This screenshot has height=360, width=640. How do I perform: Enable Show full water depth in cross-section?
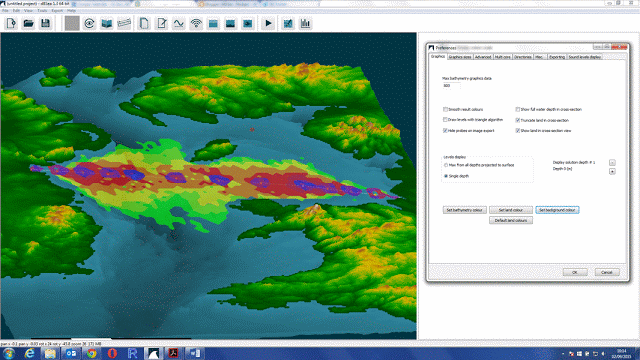[x=518, y=109]
